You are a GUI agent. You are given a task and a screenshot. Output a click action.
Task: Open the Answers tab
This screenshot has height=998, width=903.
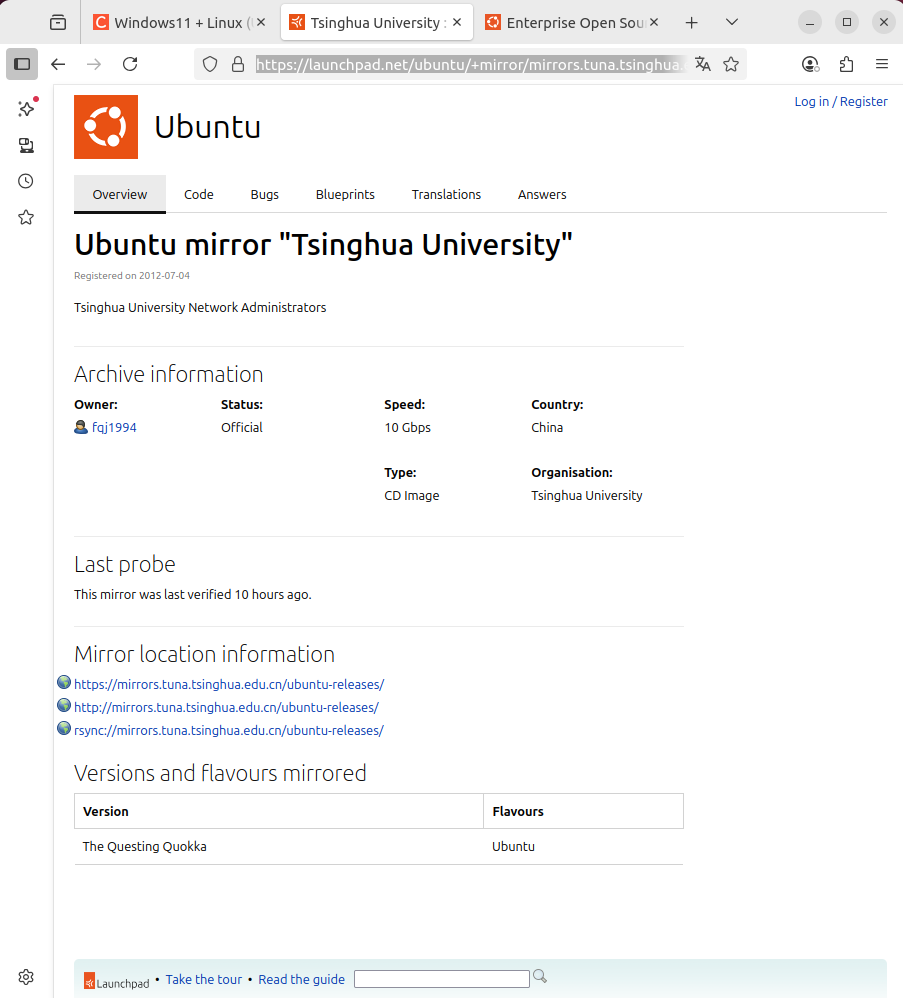pyautogui.click(x=542, y=194)
